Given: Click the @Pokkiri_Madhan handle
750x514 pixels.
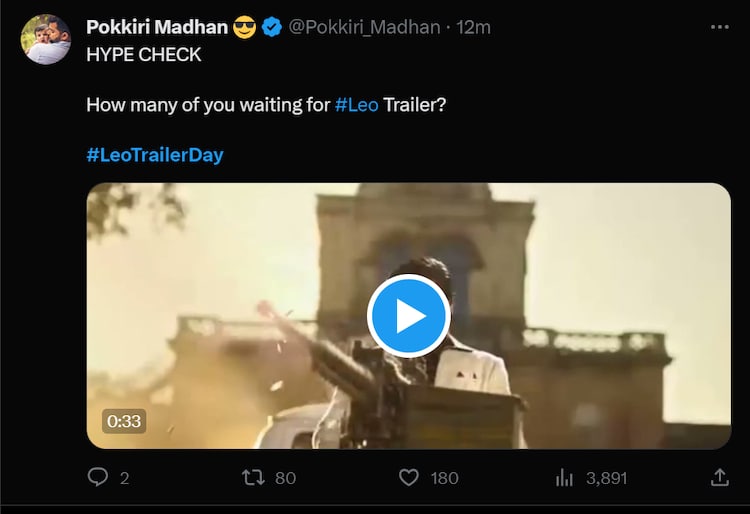Looking at the screenshot, I should [x=364, y=27].
